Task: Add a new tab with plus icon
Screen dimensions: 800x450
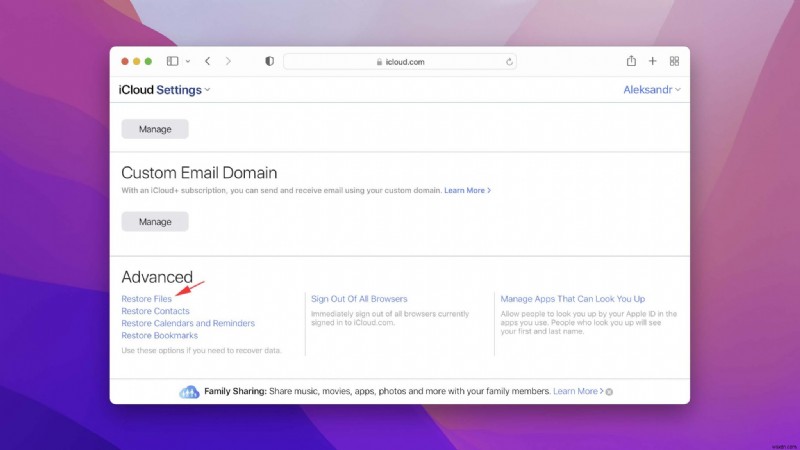Action: point(653,61)
